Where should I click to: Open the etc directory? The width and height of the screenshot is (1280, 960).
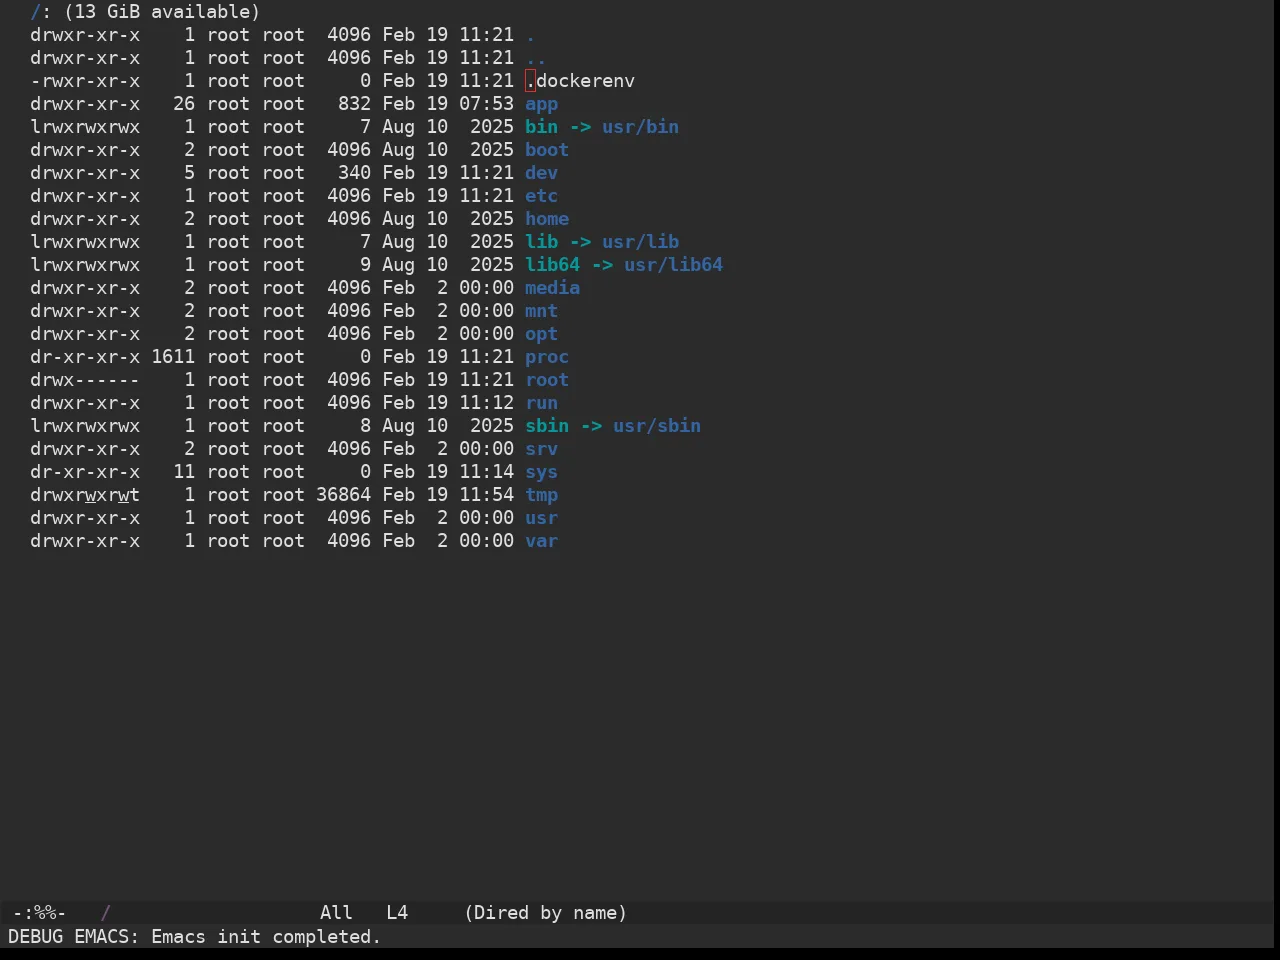(541, 196)
